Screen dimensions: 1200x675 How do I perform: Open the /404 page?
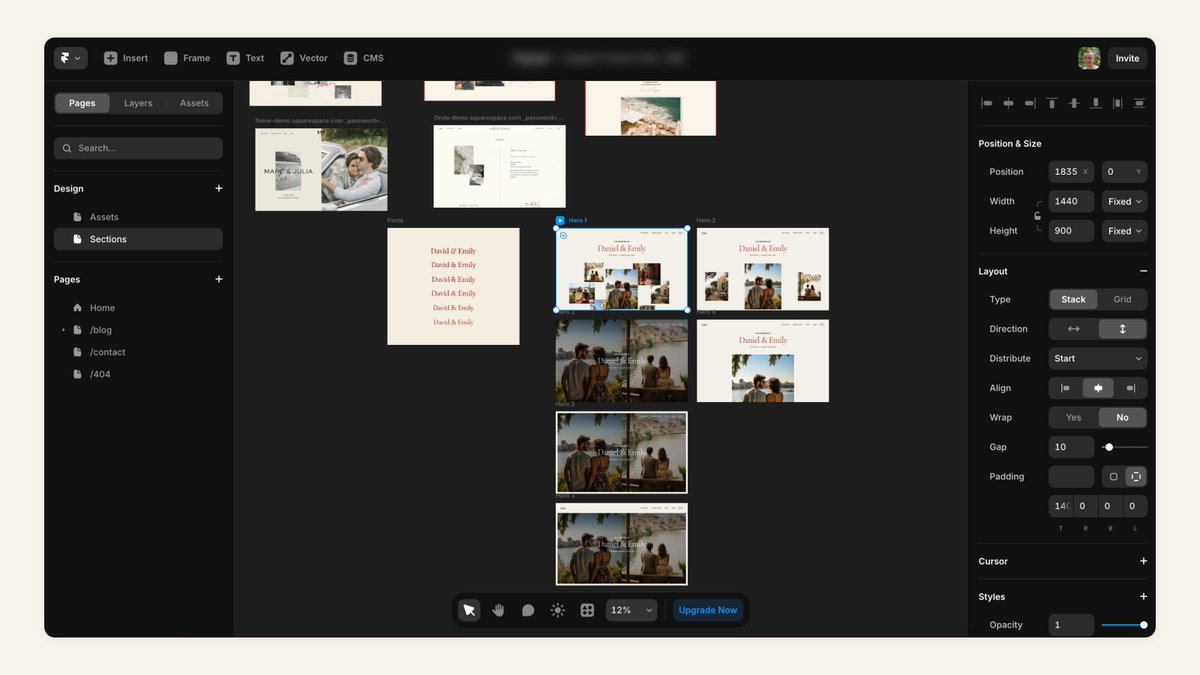click(x=138, y=374)
